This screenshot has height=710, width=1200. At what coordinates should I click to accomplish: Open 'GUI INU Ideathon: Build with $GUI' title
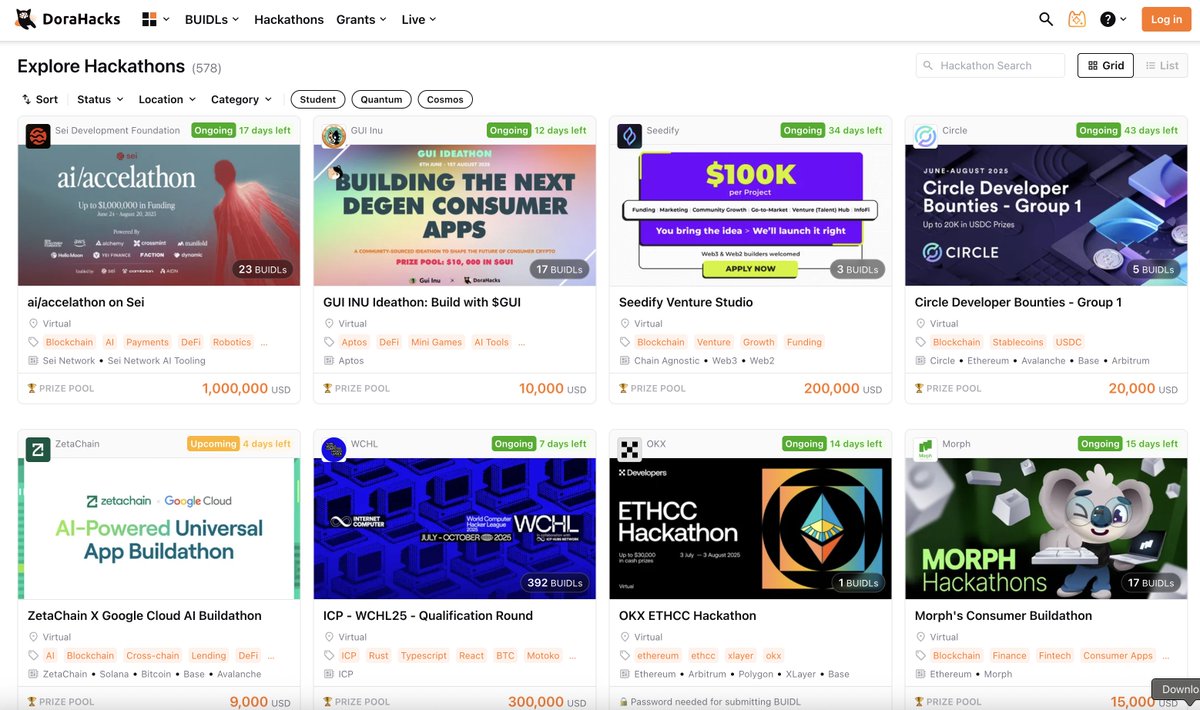coord(422,302)
